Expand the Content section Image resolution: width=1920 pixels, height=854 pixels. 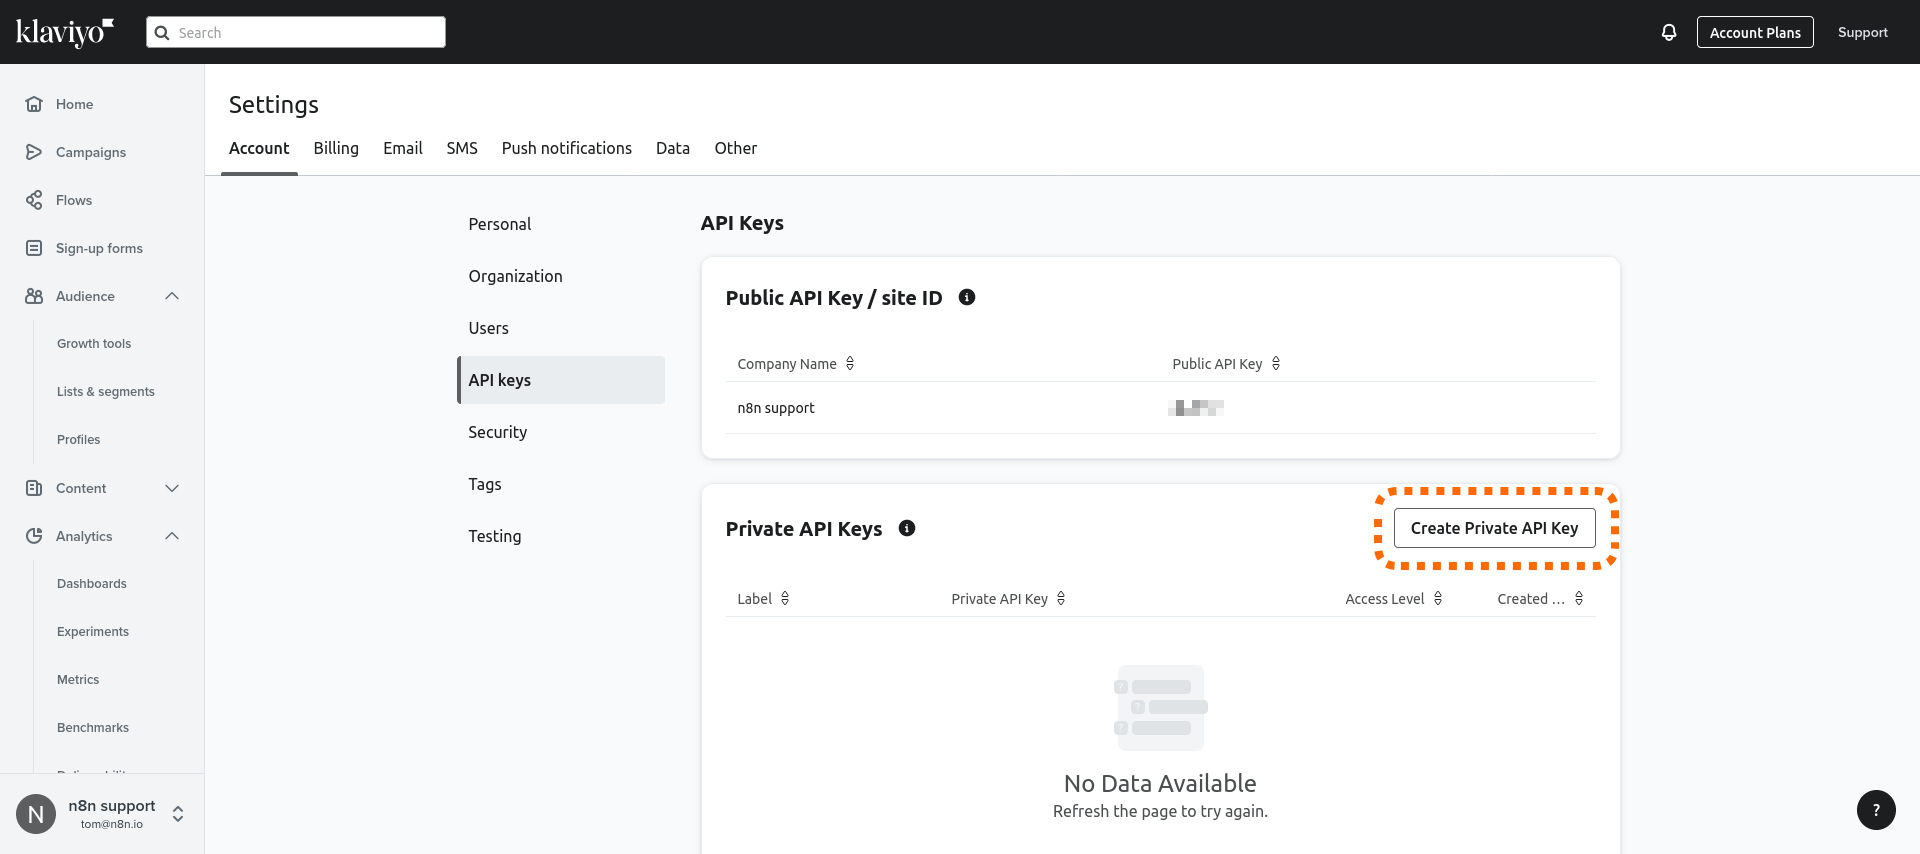pos(172,488)
